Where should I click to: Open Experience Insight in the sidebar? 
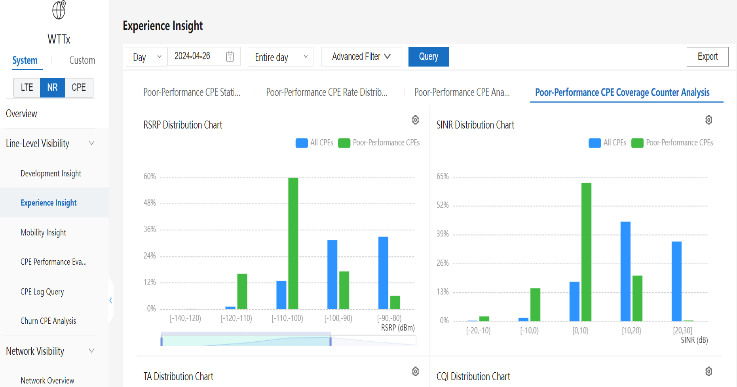click(x=48, y=203)
